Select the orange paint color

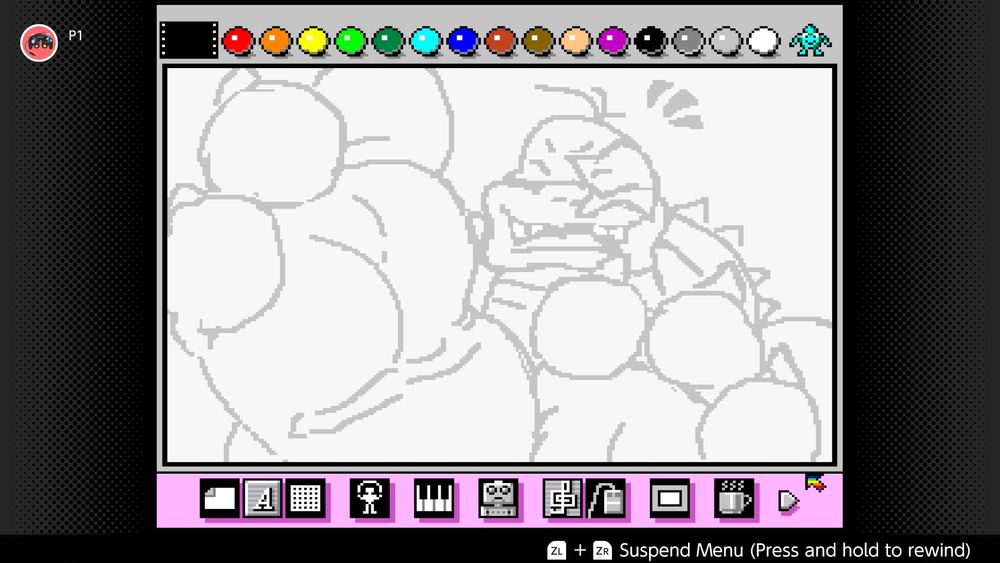tap(276, 41)
